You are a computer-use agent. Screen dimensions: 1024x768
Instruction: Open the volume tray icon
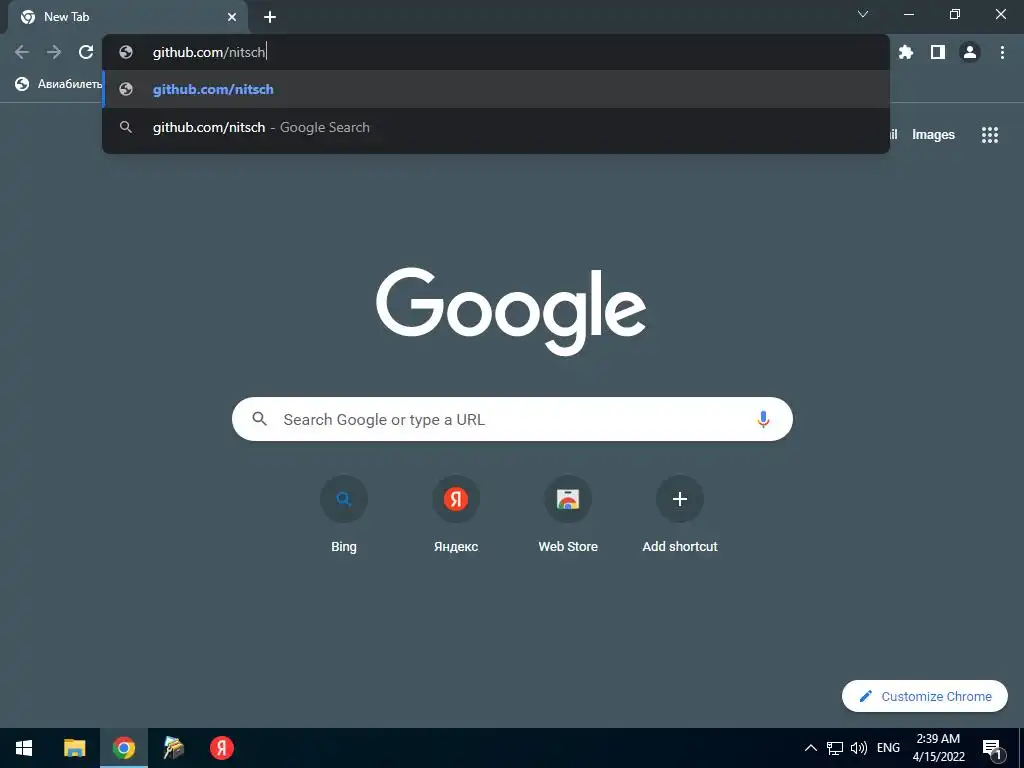coord(859,748)
